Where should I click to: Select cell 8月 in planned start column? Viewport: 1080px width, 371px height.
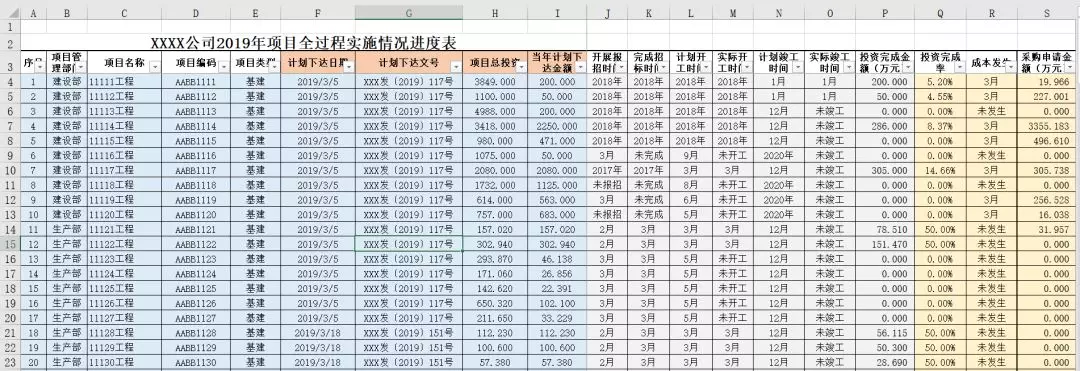tap(691, 185)
